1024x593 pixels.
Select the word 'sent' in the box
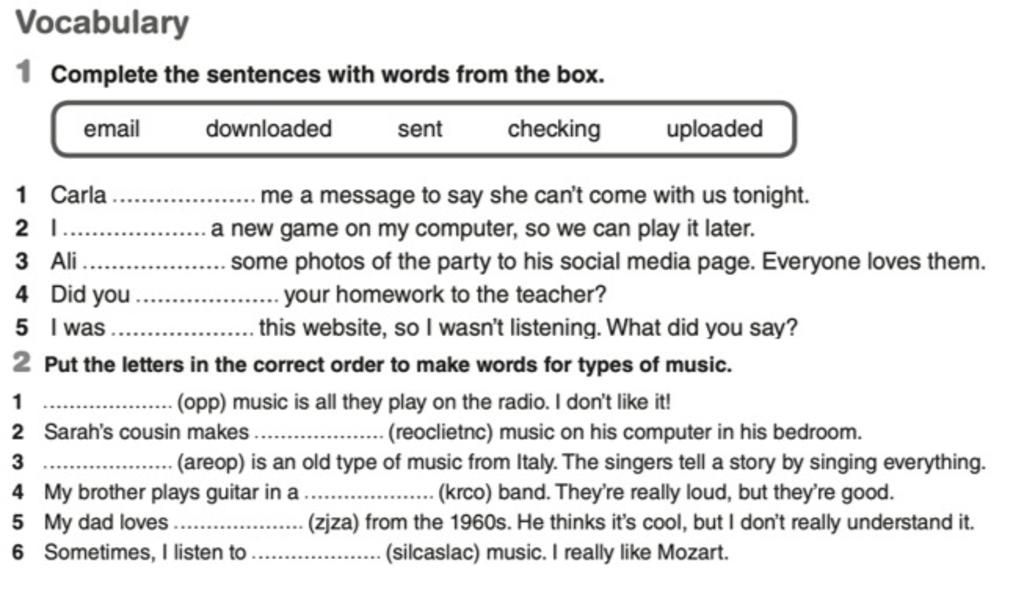click(x=420, y=129)
